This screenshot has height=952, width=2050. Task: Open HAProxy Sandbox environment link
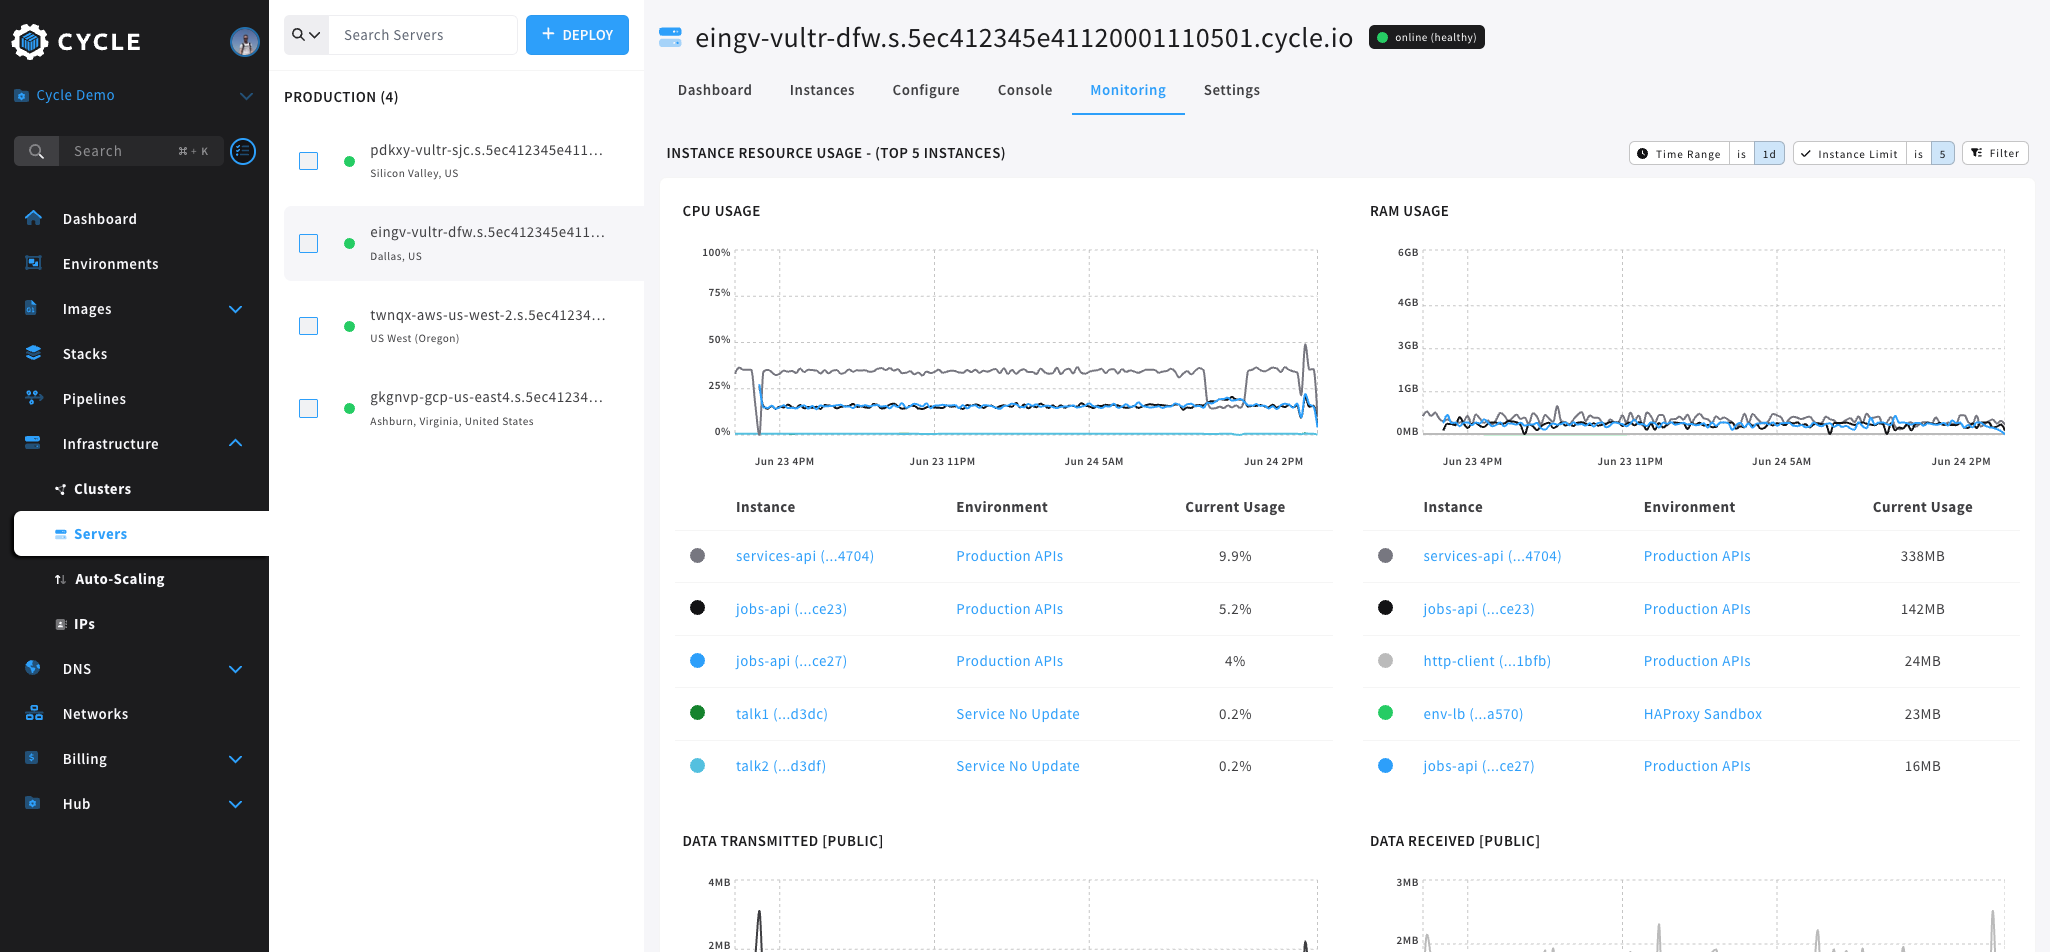tap(1703, 714)
